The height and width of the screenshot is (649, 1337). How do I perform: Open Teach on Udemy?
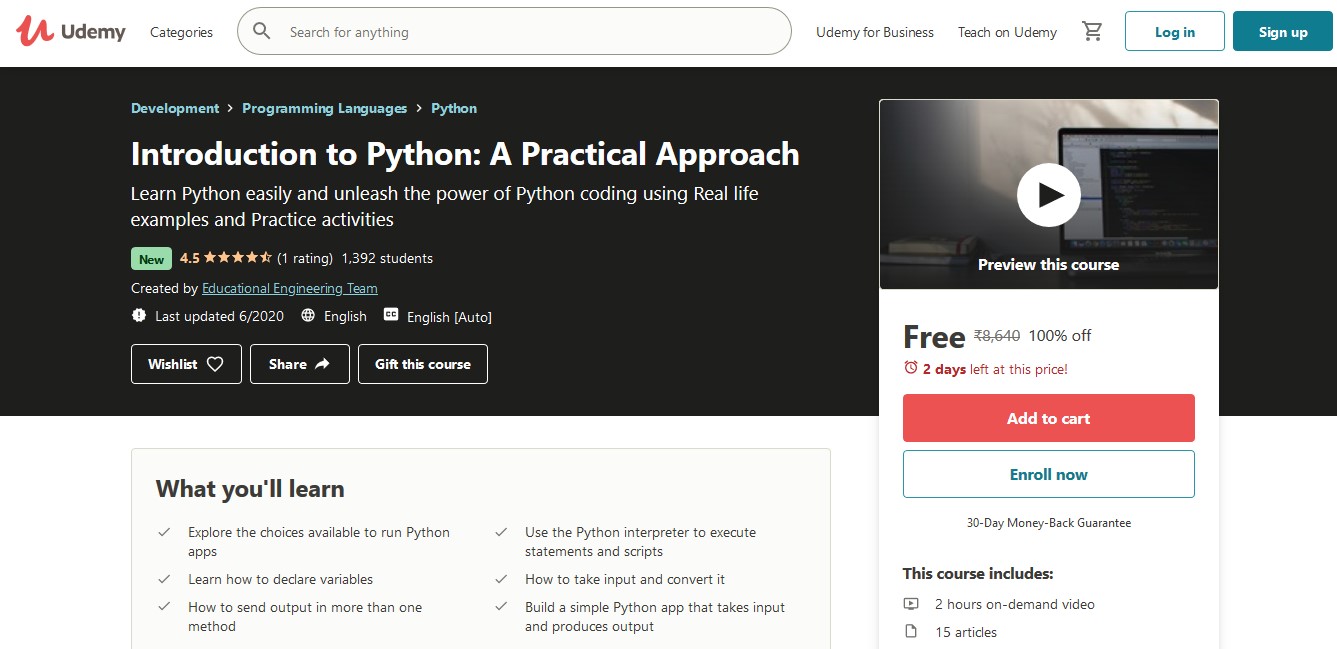coord(1007,32)
